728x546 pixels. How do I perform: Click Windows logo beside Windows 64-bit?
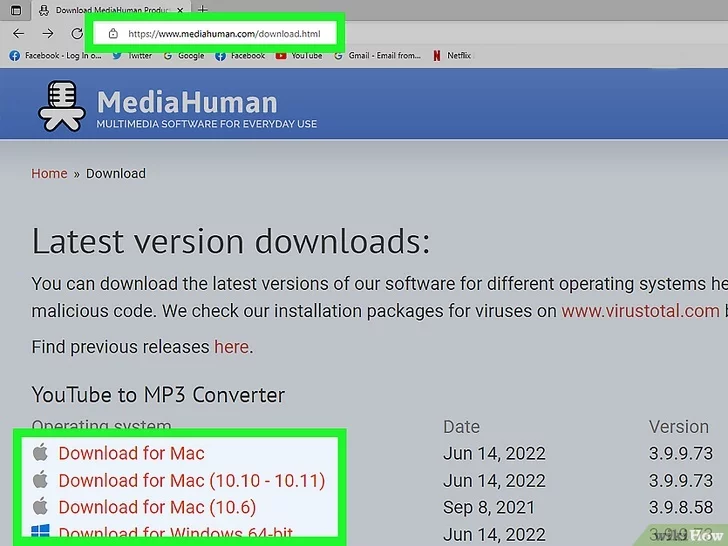[40, 531]
